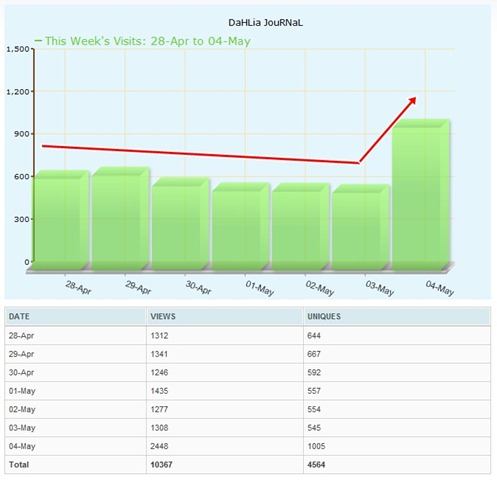Click the green legend dash marker
Viewport: 497px width, 480px height.
[x=38, y=41]
